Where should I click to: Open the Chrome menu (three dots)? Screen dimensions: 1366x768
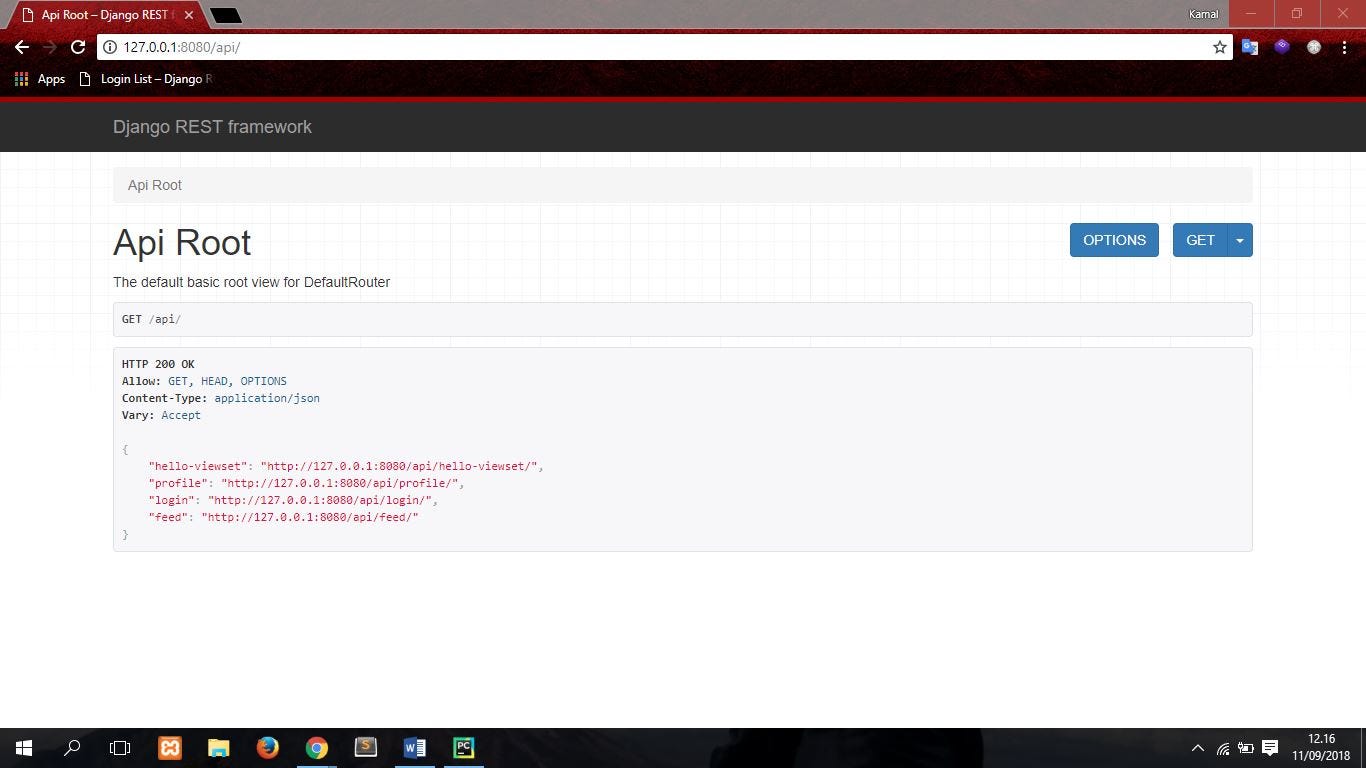1346,47
